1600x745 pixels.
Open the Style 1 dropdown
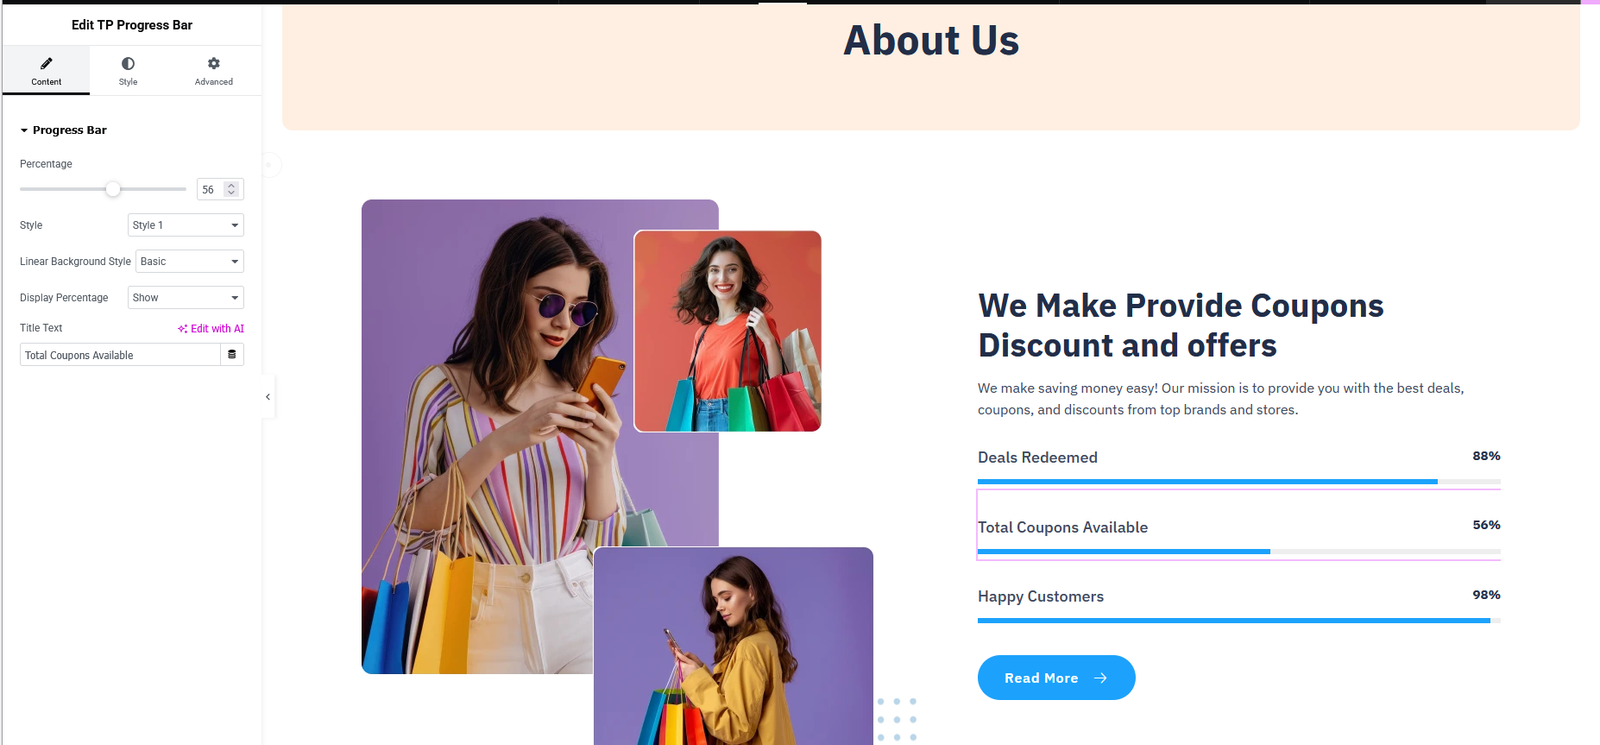tap(186, 225)
